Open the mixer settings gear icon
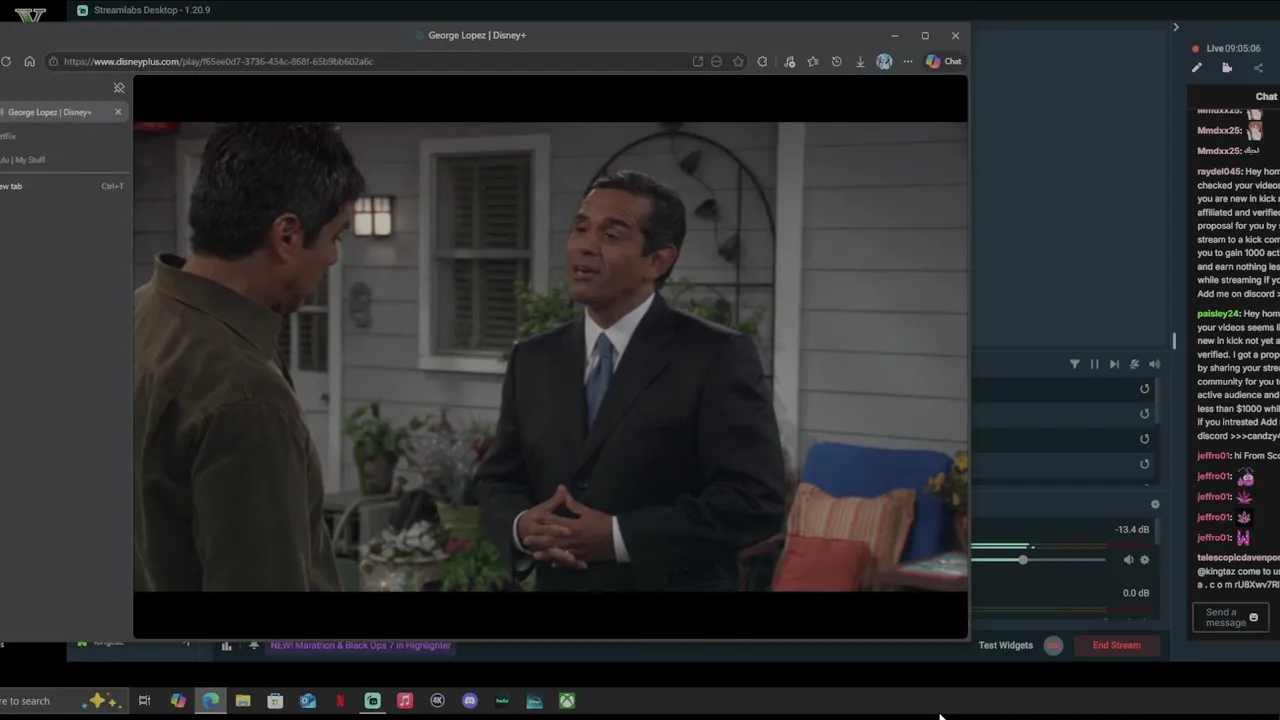The image size is (1280, 720). coord(1155,505)
